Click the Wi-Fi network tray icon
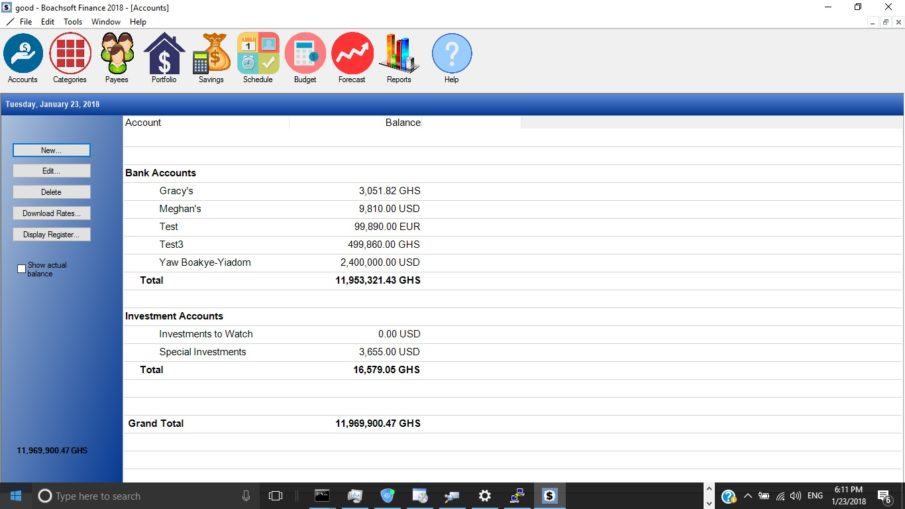The image size is (905, 509). (x=780, y=496)
